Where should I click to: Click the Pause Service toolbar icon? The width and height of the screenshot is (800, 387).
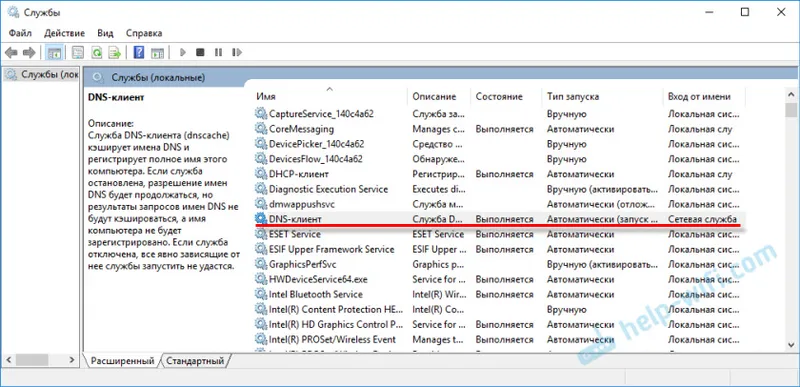(218, 53)
